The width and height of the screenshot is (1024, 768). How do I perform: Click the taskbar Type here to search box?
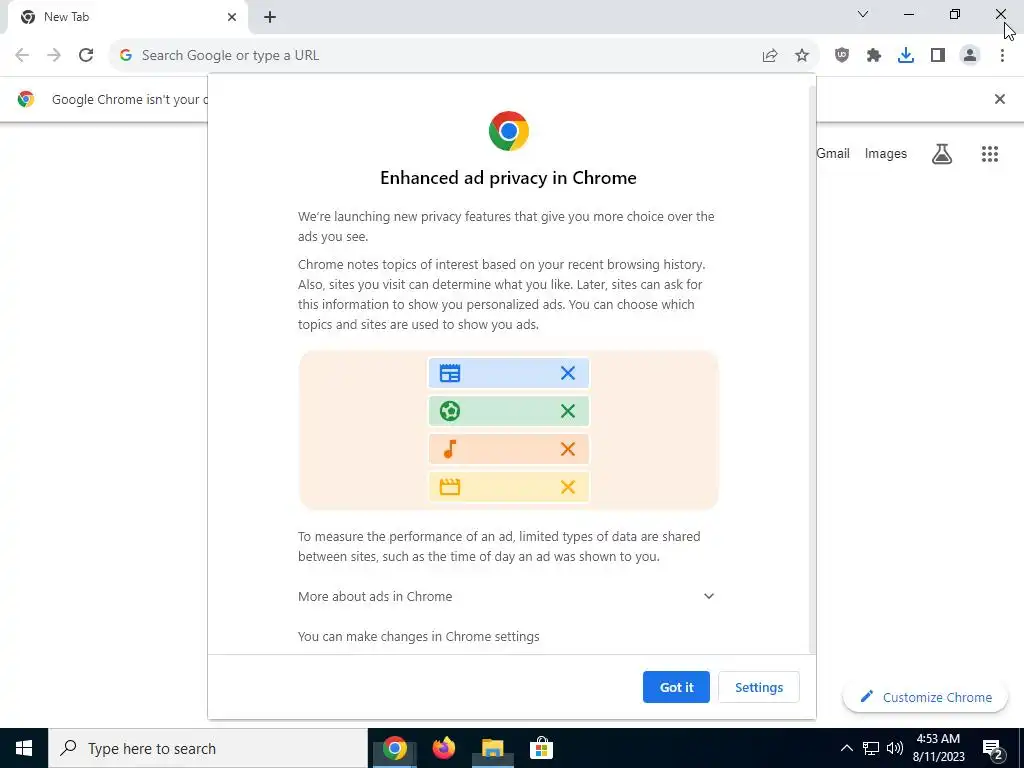coord(208,748)
